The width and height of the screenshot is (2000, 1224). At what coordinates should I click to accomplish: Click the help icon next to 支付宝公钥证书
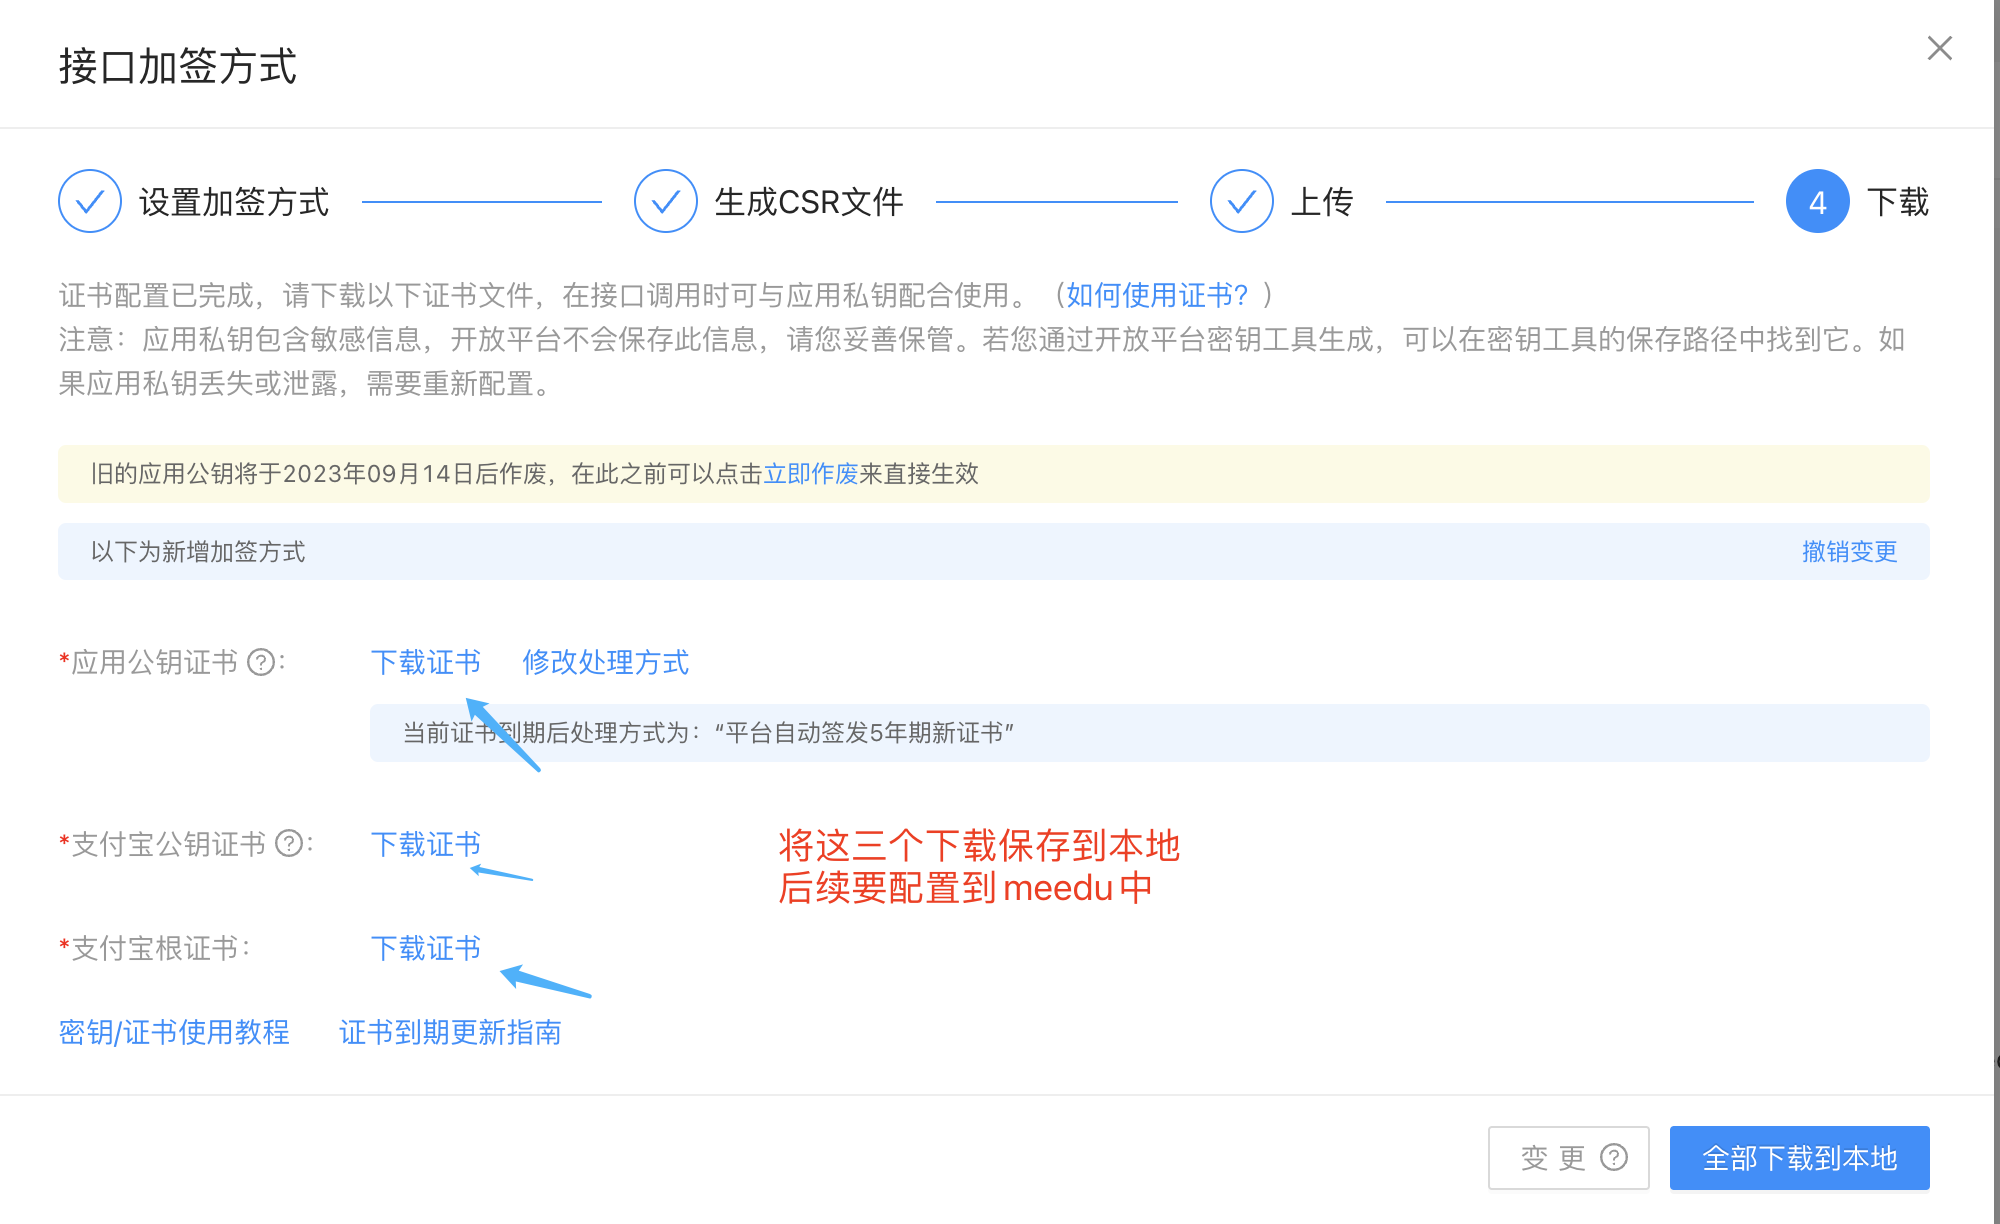click(289, 844)
